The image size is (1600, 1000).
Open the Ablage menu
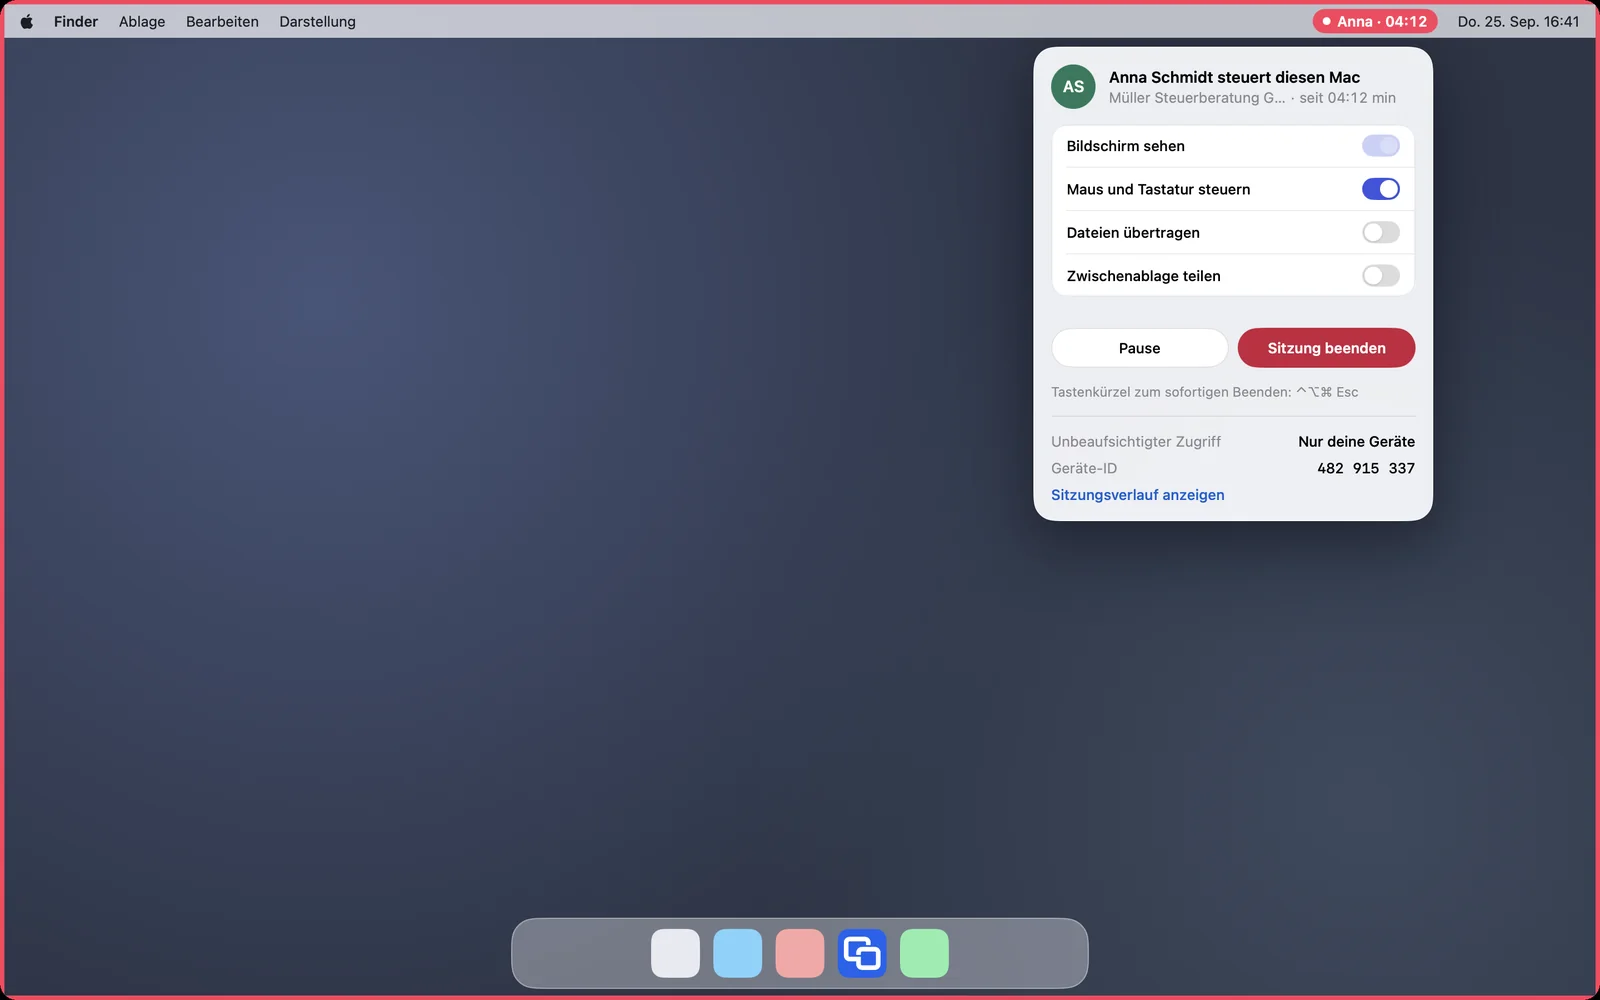tap(142, 21)
